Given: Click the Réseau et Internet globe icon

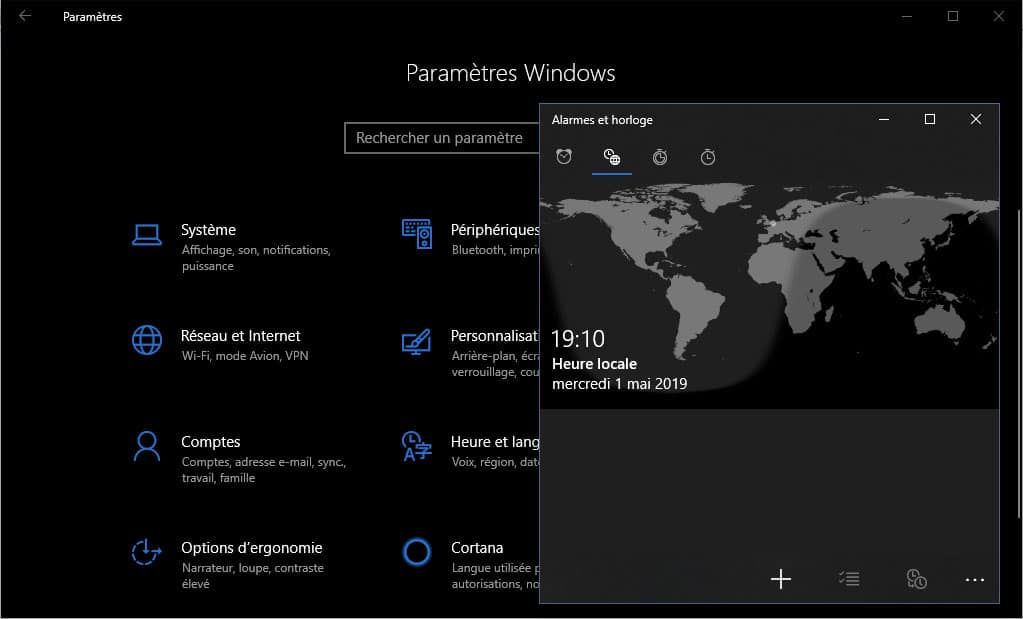Looking at the screenshot, I should [x=147, y=340].
